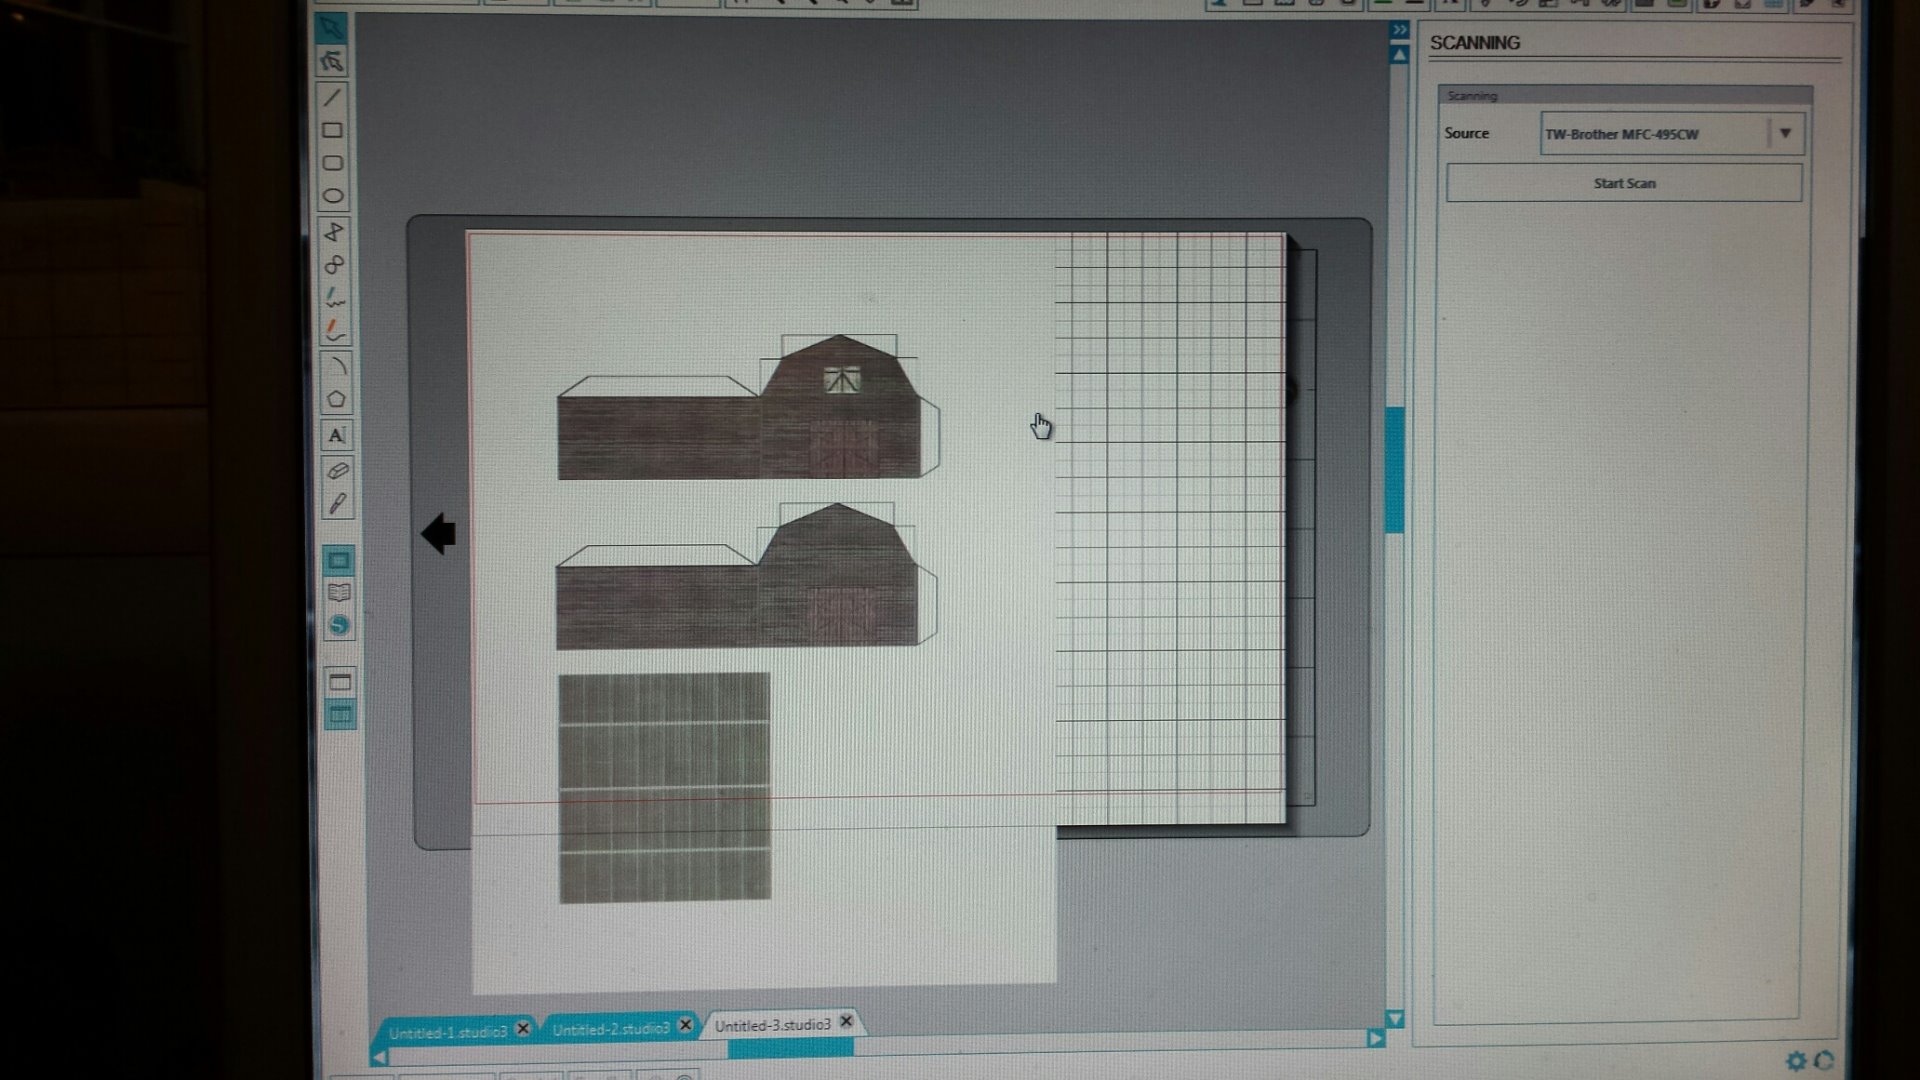Pick the Regular Polygon tool

click(x=336, y=399)
